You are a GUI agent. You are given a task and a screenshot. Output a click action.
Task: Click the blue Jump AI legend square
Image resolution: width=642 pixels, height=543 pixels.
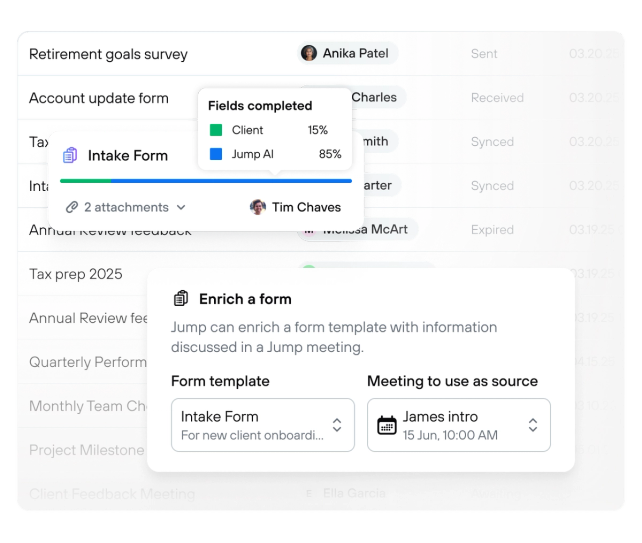click(x=216, y=154)
